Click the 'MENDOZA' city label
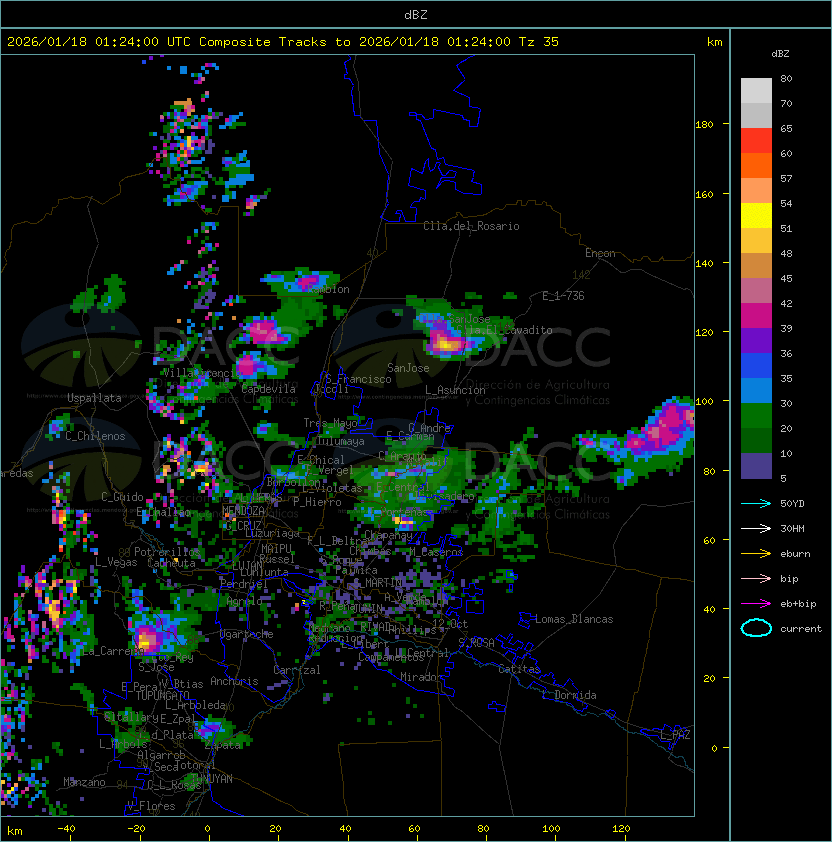This screenshot has height=842, width=832. click(243, 510)
